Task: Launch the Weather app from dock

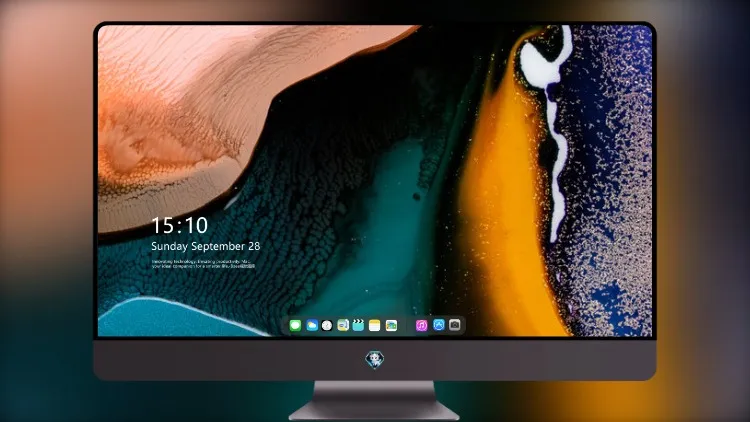Action: (312, 325)
